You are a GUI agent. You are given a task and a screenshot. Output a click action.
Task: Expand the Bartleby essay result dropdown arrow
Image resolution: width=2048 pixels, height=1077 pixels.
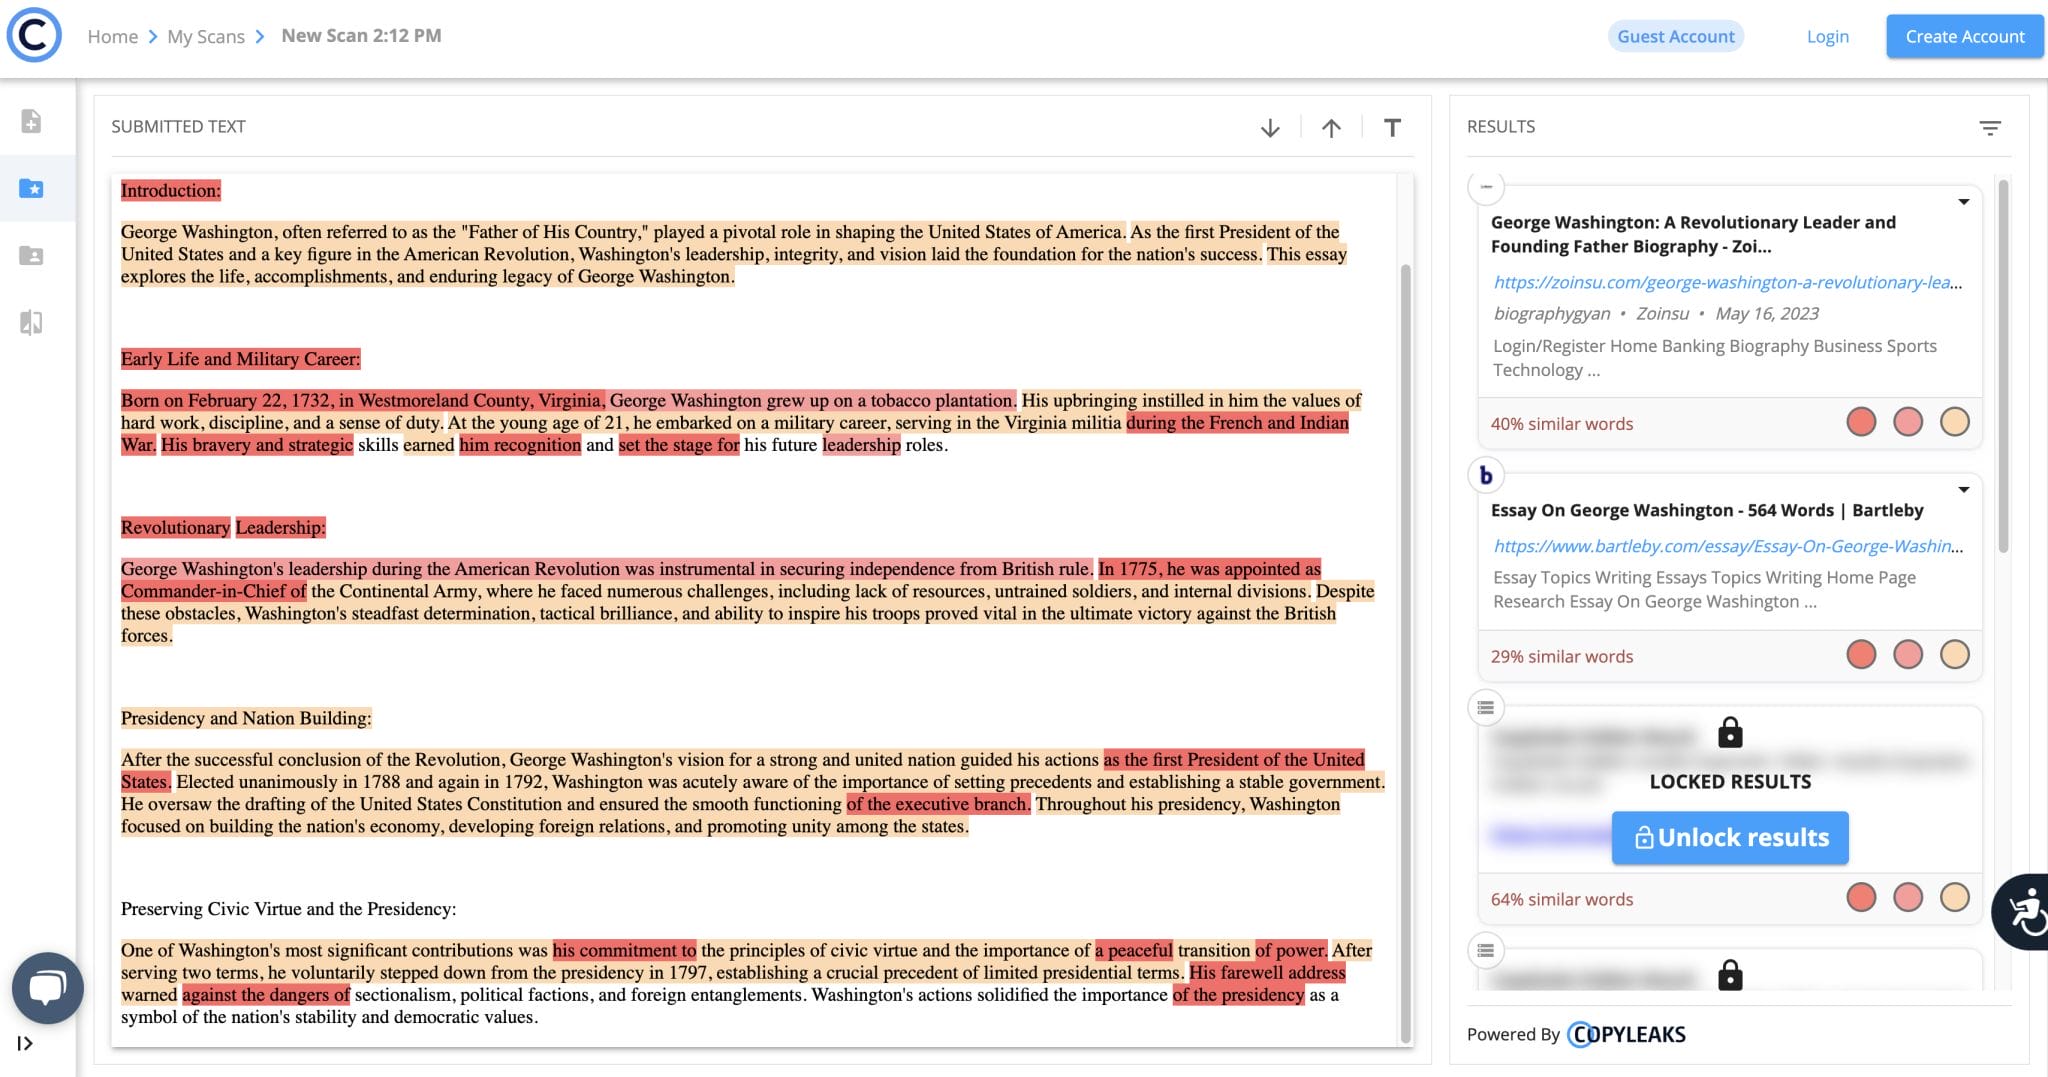point(1964,490)
